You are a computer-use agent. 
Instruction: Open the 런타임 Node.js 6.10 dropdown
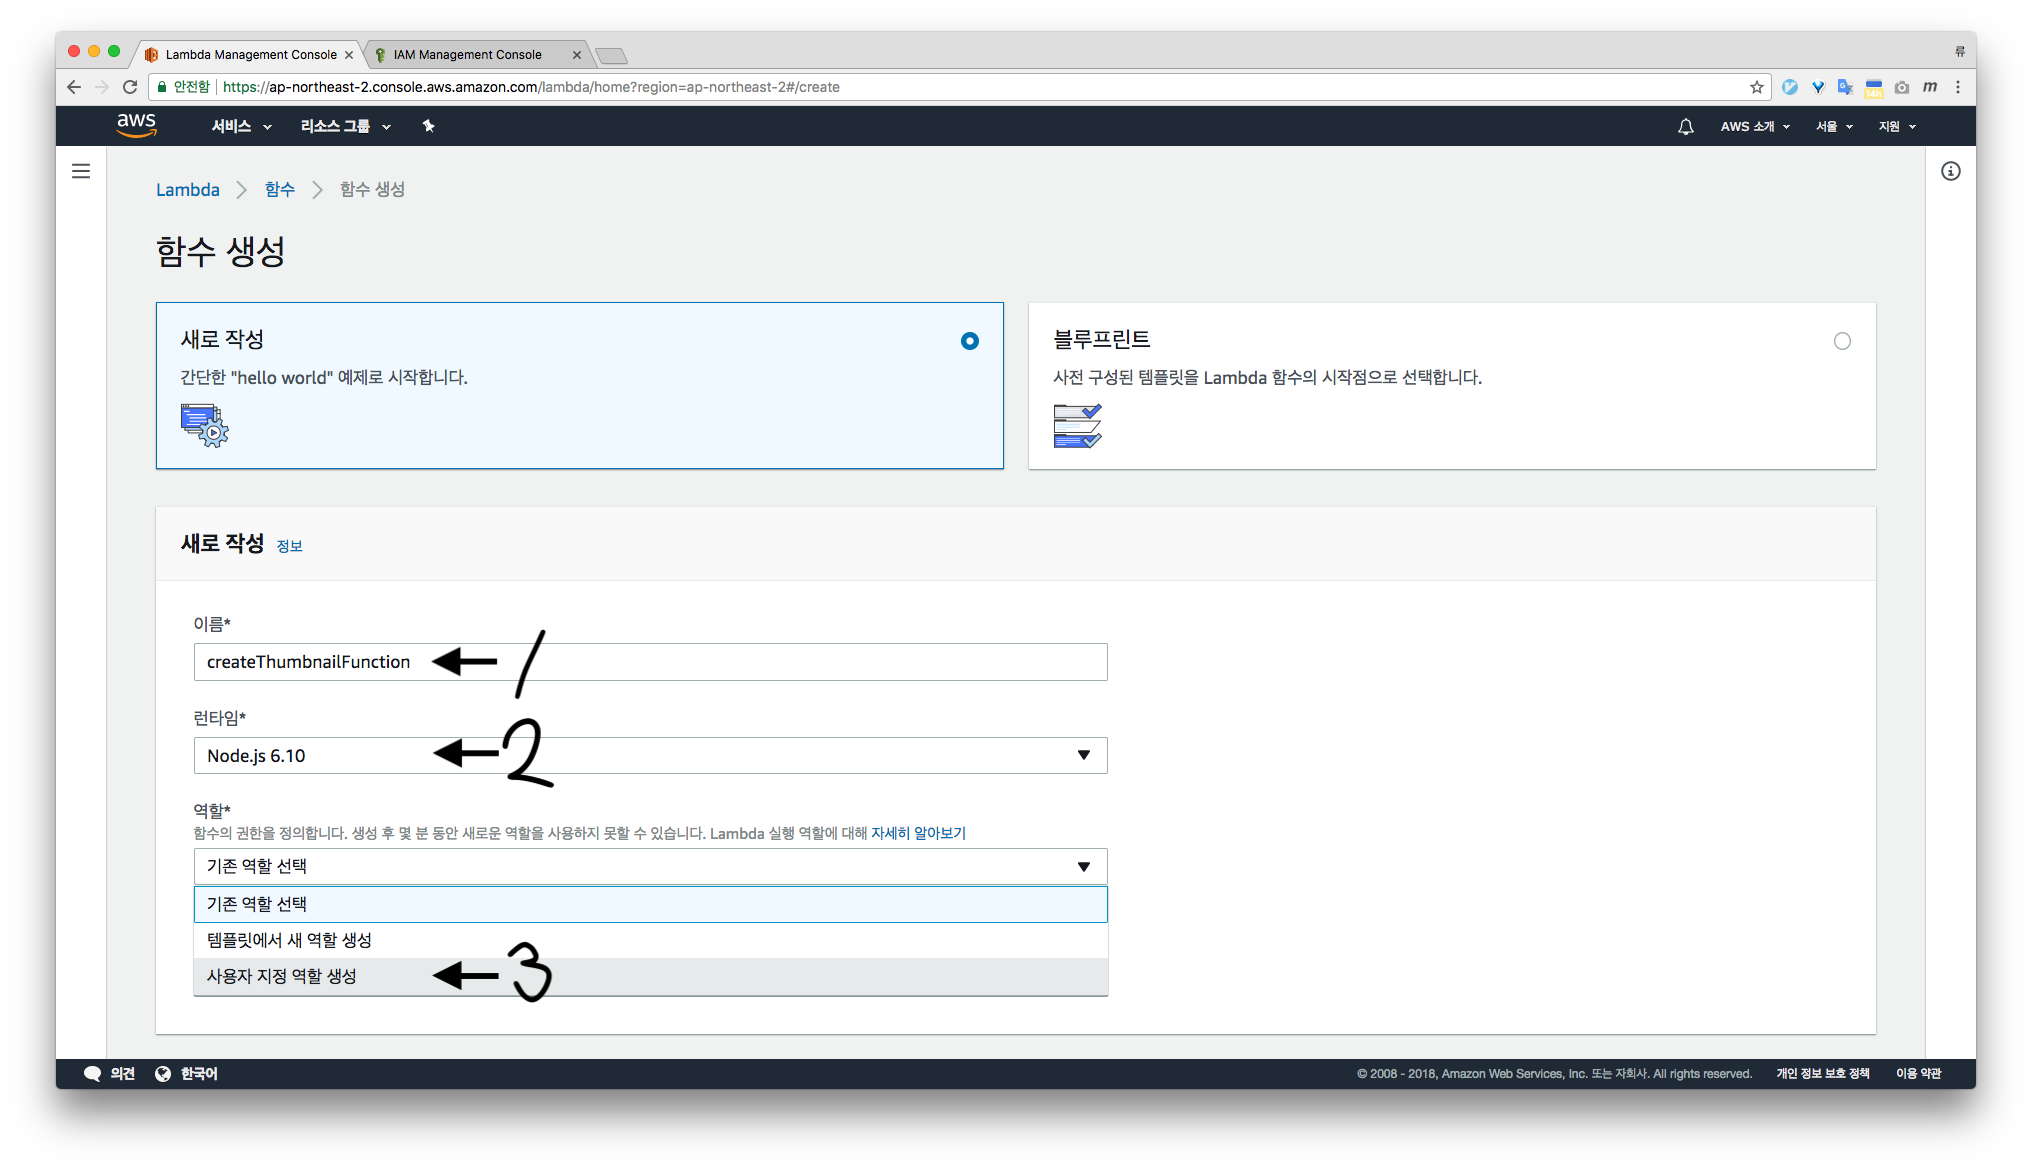pyautogui.click(x=650, y=756)
